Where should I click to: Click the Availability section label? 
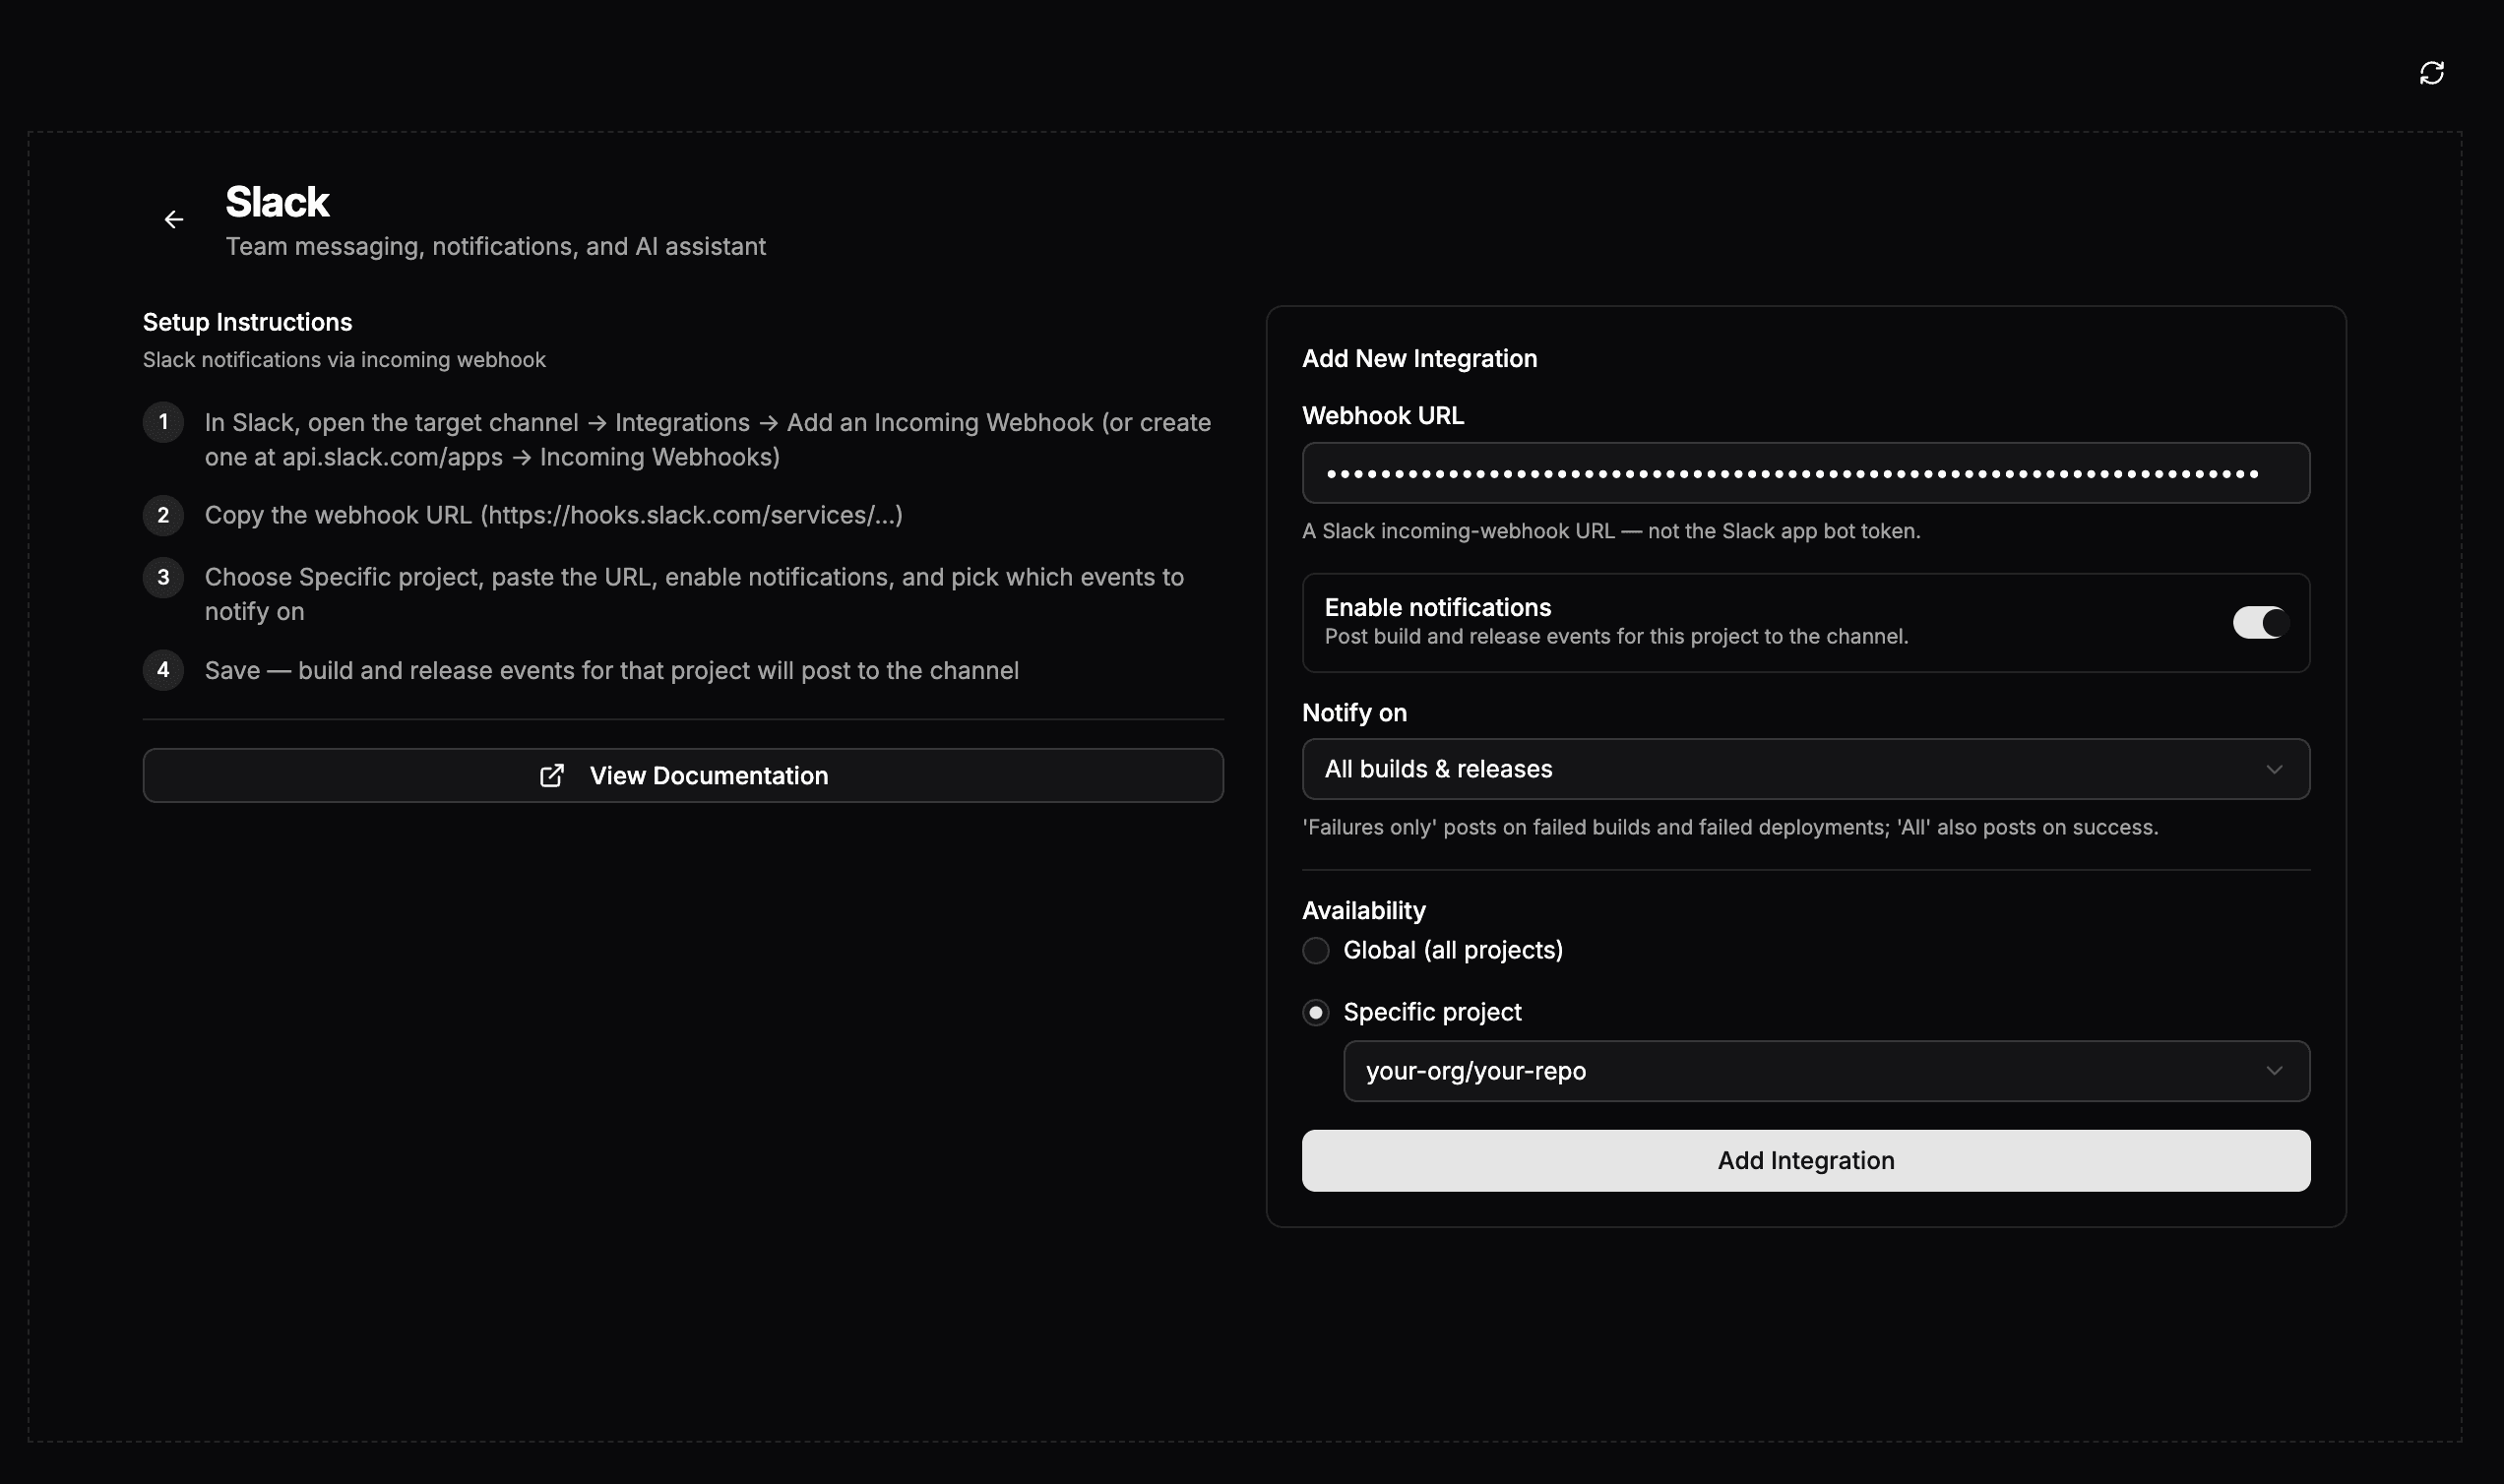[1363, 910]
